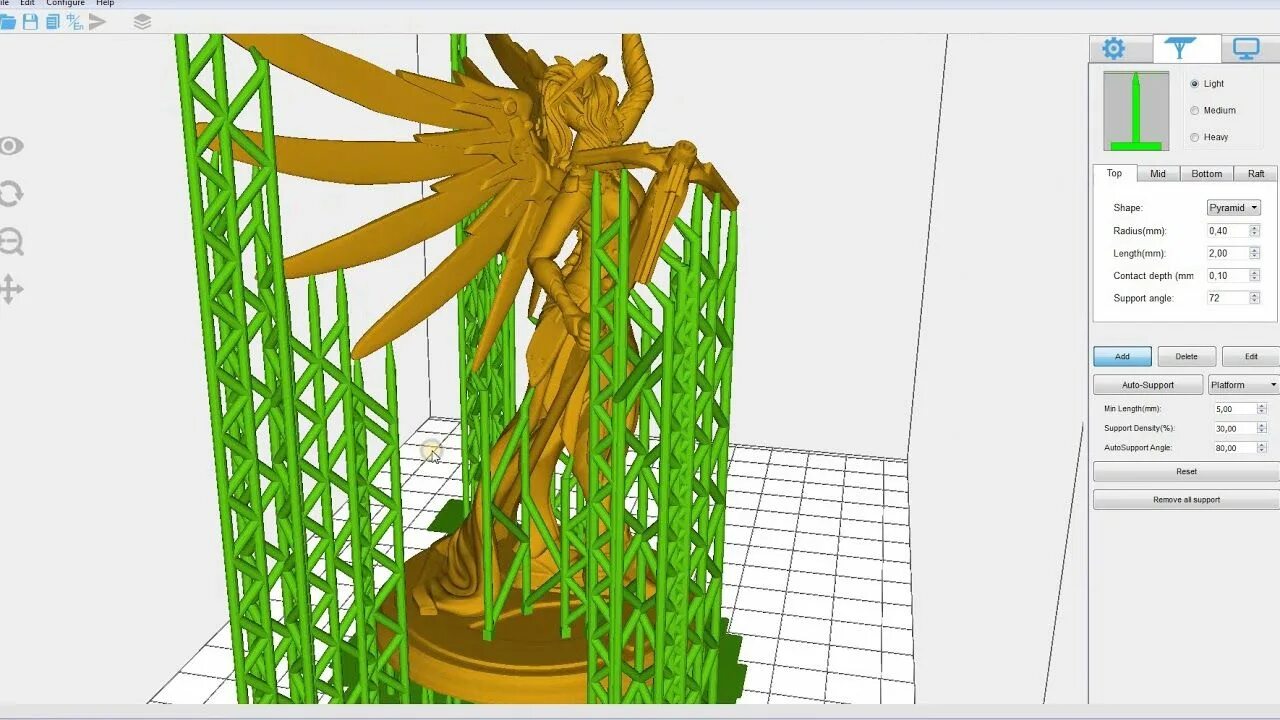This screenshot has width=1280, height=720.
Task: Open the monitor display panel tab
Action: [x=1246, y=48]
